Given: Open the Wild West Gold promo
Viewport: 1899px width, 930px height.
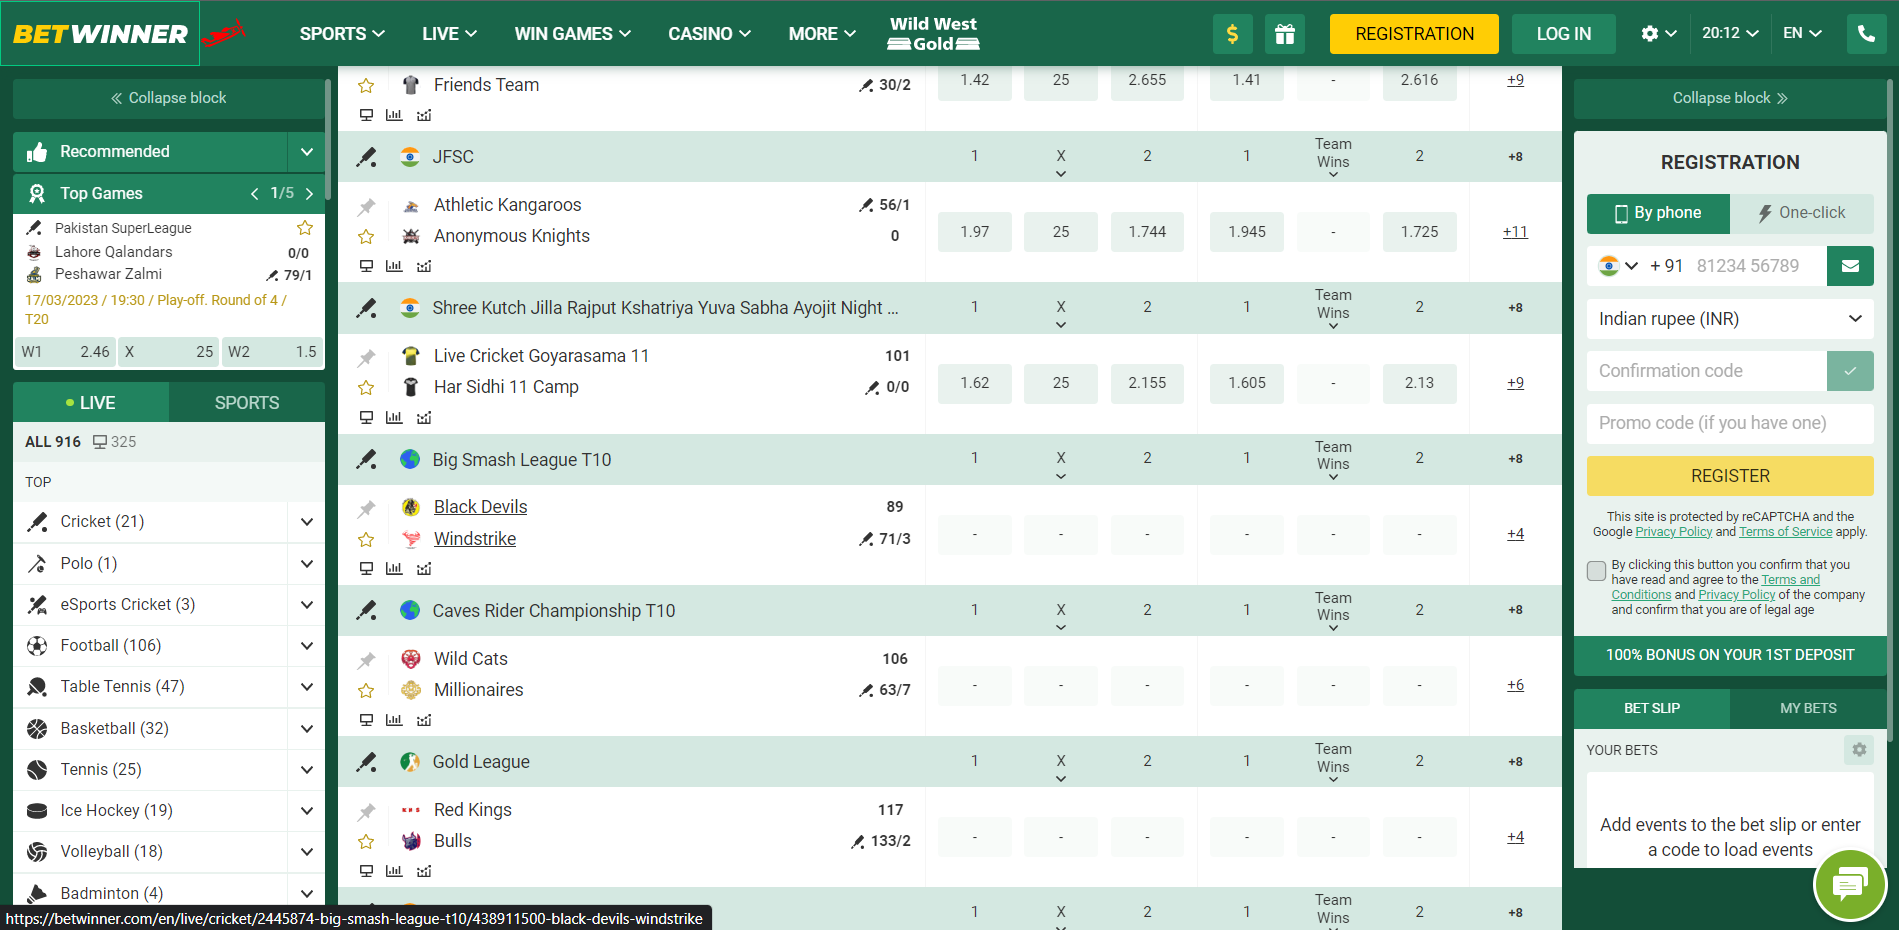Looking at the screenshot, I should click(x=933, y=34).
